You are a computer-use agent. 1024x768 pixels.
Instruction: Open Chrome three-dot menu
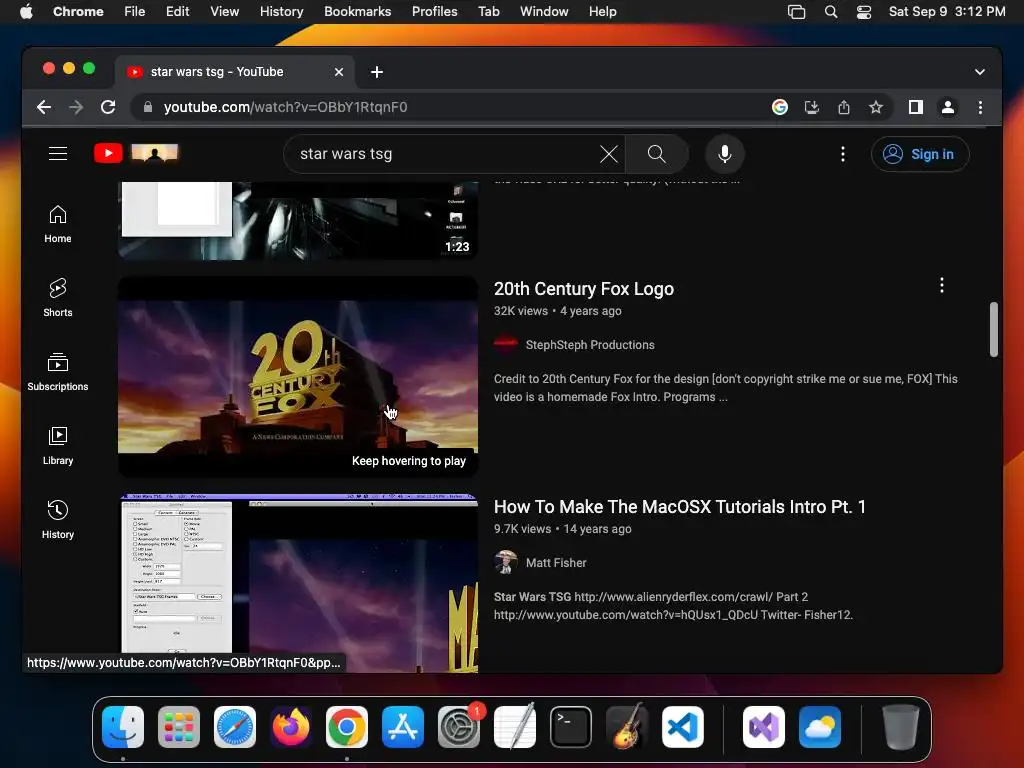pos(980,107)
